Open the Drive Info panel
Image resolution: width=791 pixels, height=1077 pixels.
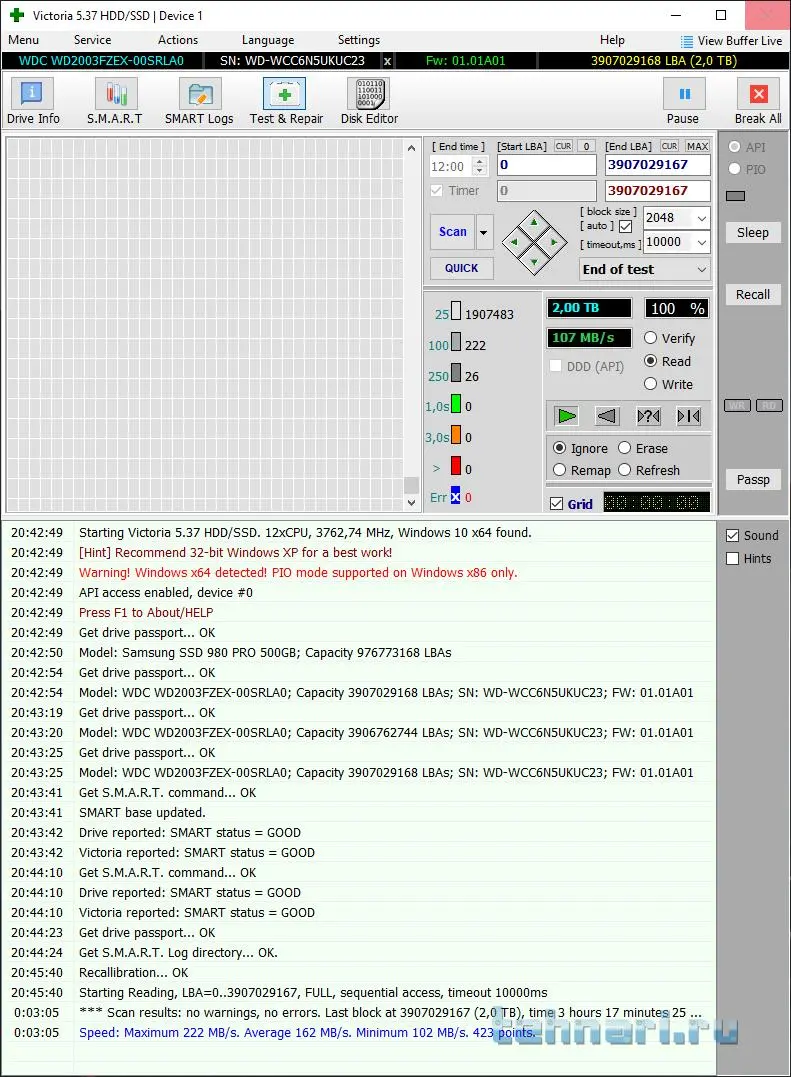[x=32, y=101]
